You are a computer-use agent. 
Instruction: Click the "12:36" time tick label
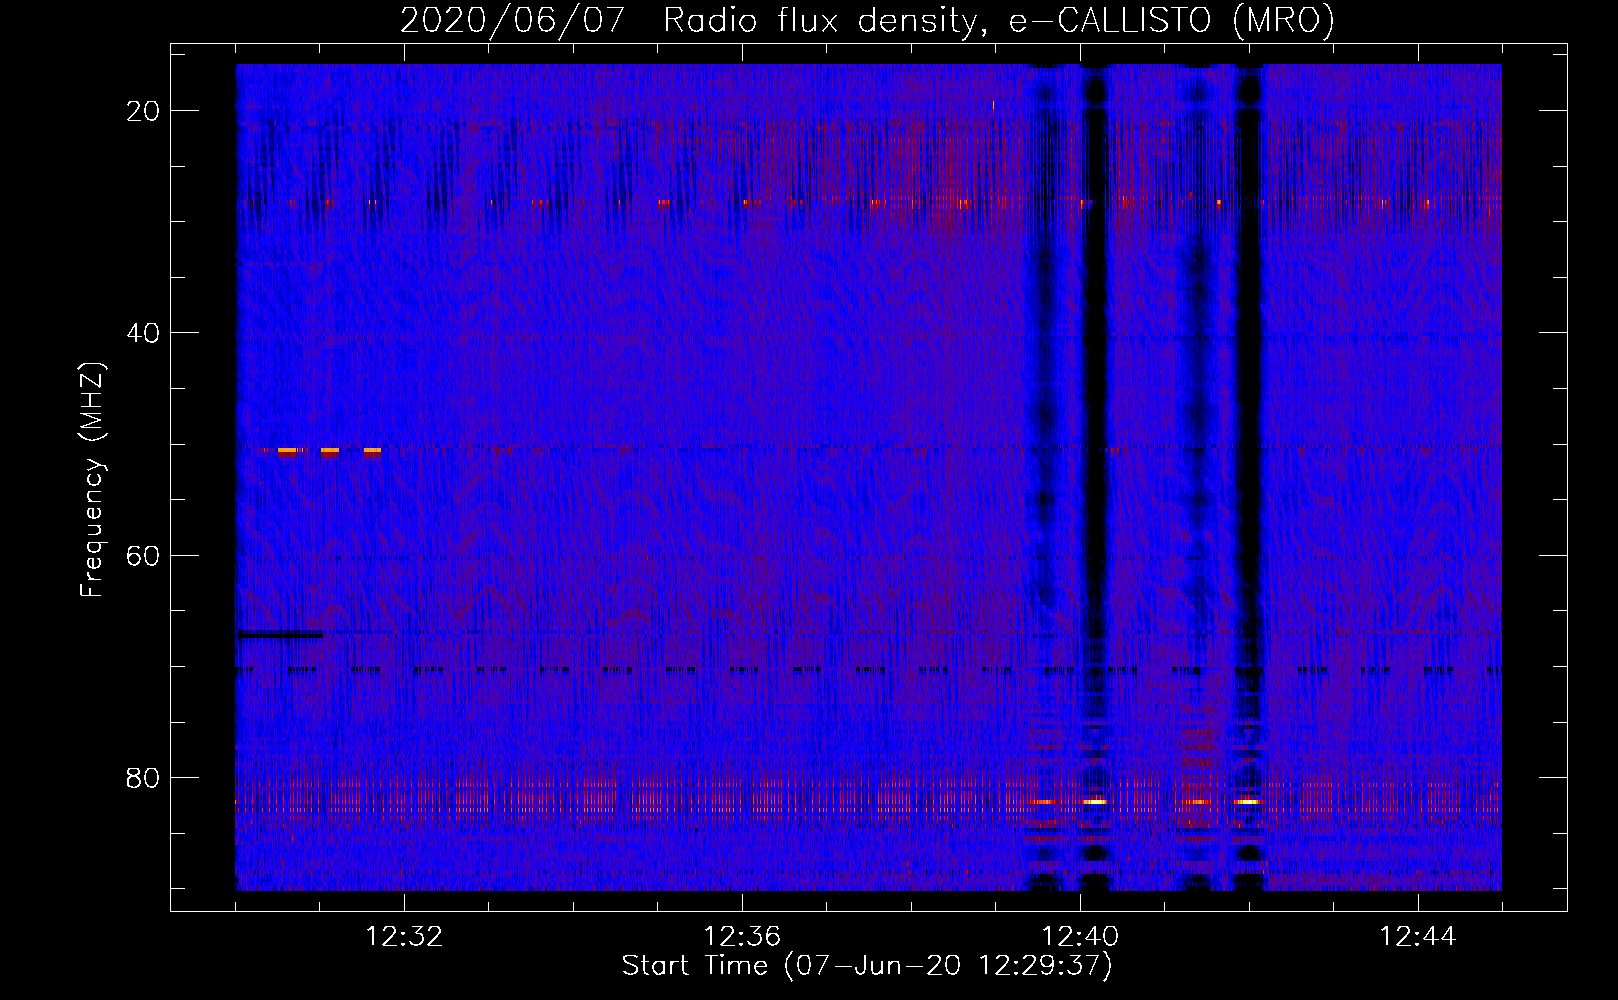(x=742, y=937)
